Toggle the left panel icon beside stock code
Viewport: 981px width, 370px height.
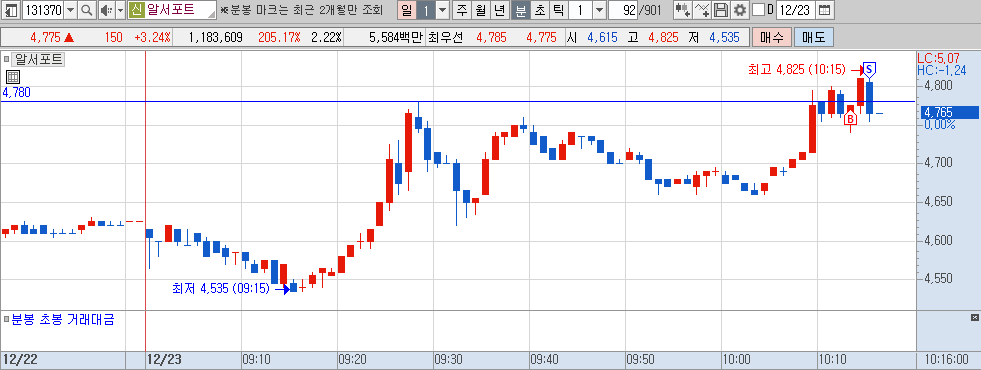(x=11, y=10)
